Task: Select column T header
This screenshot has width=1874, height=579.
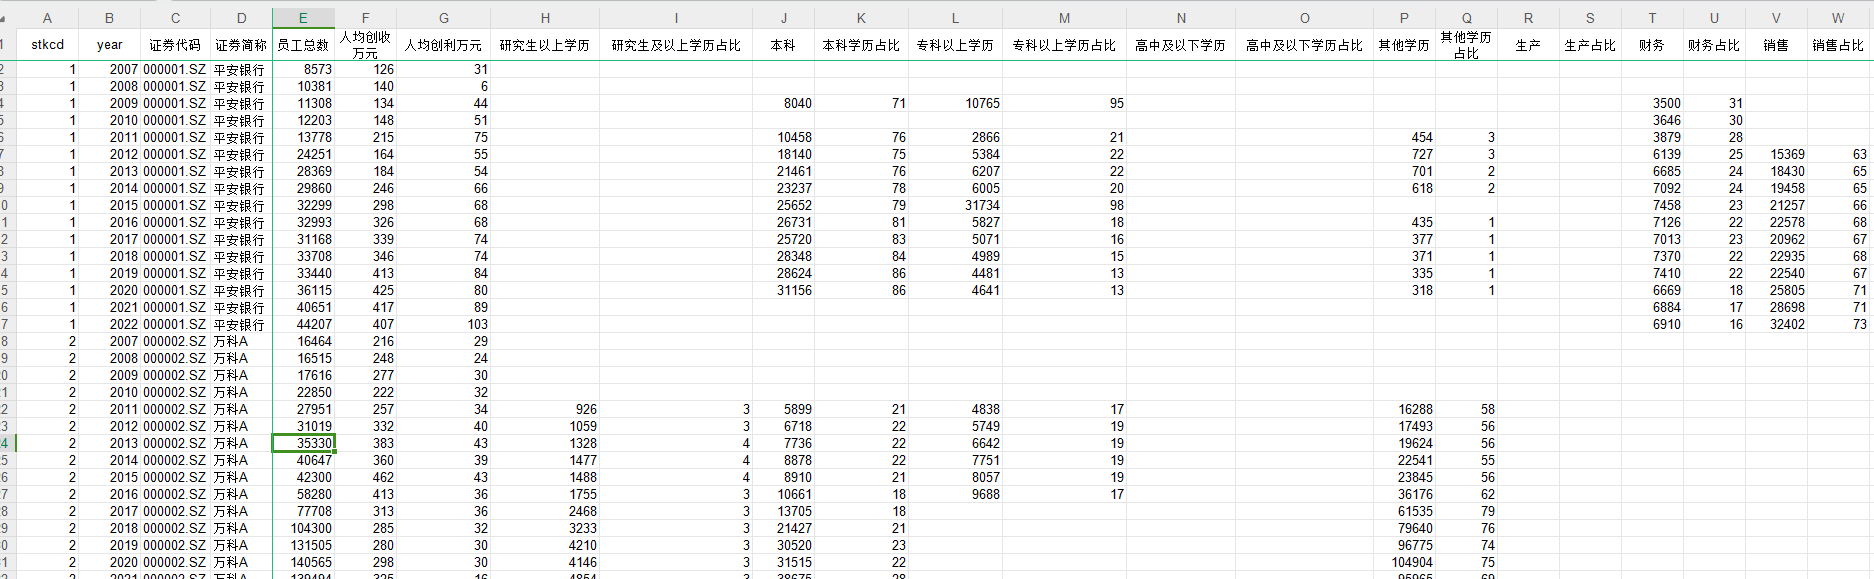Action: click(x=1652, y=18)
